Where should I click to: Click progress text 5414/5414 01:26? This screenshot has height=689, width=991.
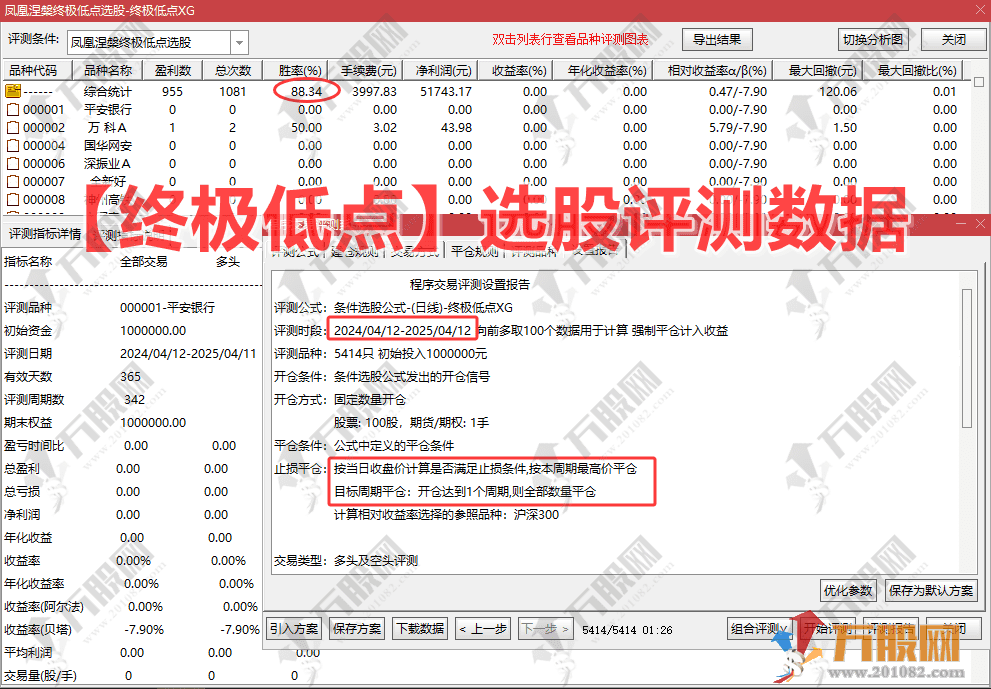[627, 630]
